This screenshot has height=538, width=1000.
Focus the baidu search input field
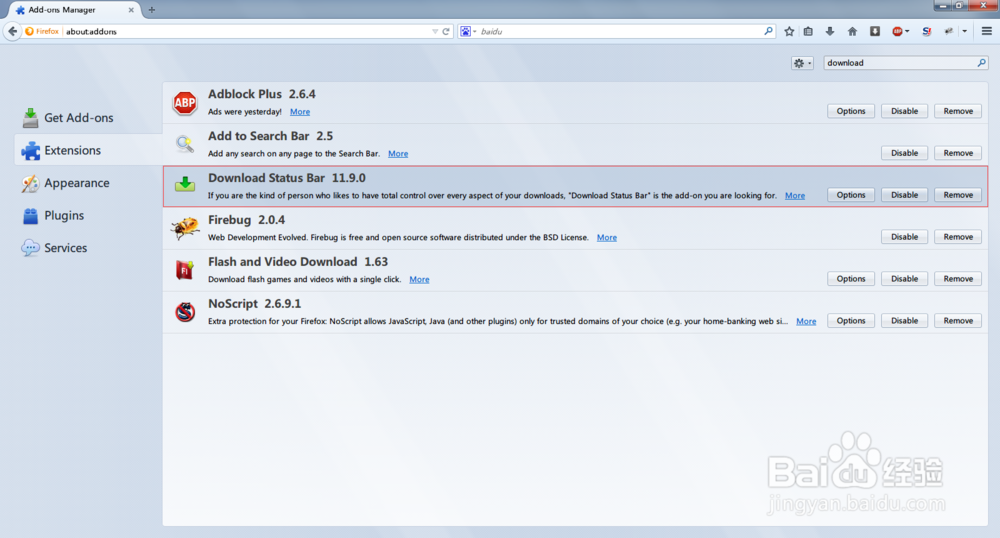tap(619, 31)
